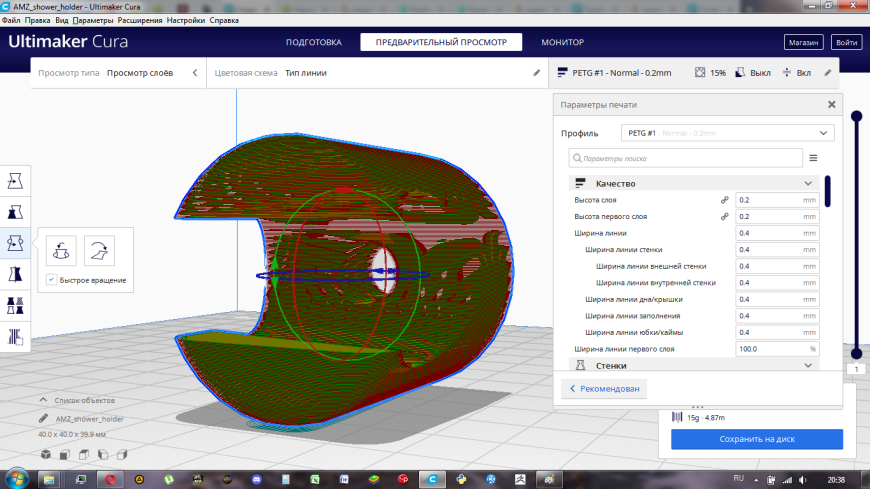Click the color scheme edit pencil icon
Screen dimensions: 870x489
tap(537, 73)
